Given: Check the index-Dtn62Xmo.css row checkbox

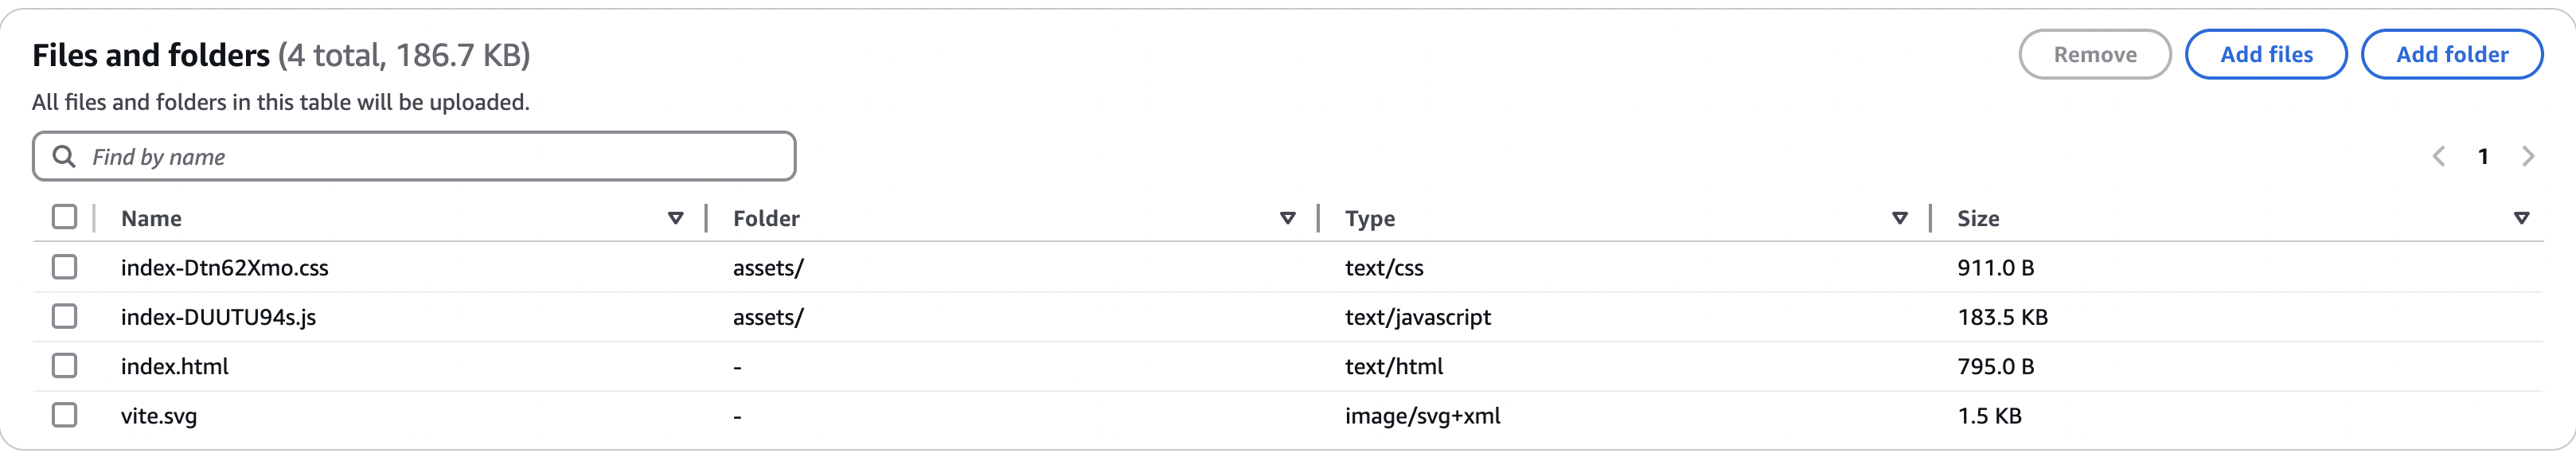Looking at the screenshot, I should (x=64, y=267).
